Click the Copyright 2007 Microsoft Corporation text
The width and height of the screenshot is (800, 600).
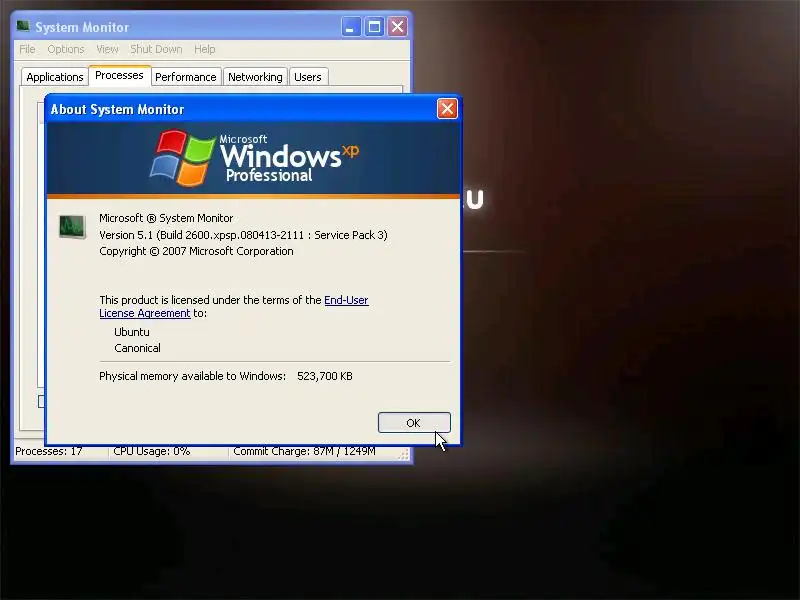click(196, 252)
